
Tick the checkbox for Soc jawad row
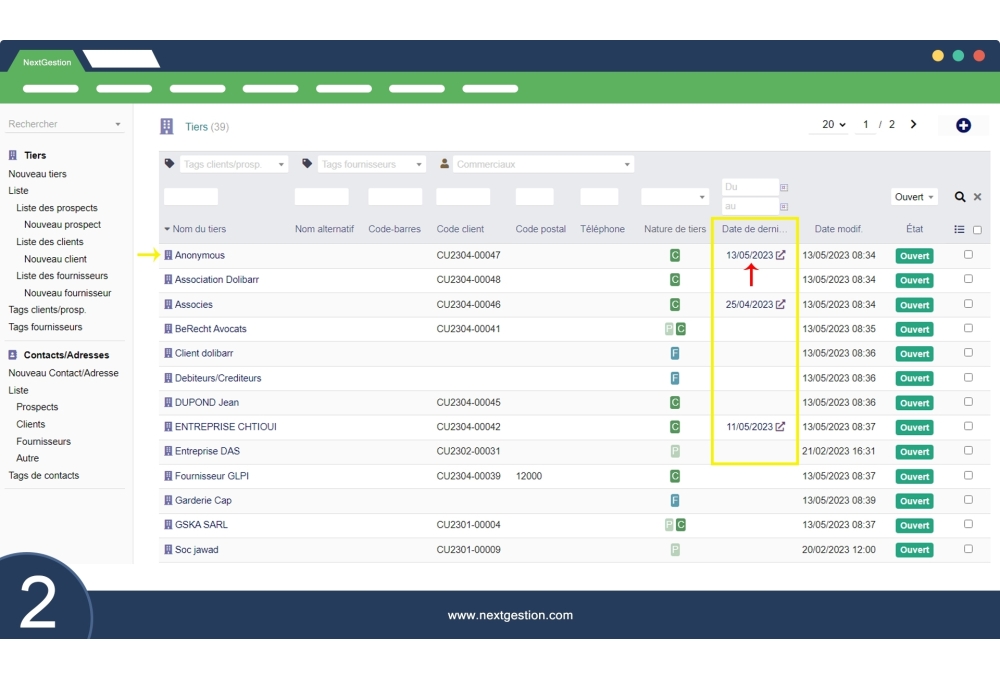click(x=968, y=549)
